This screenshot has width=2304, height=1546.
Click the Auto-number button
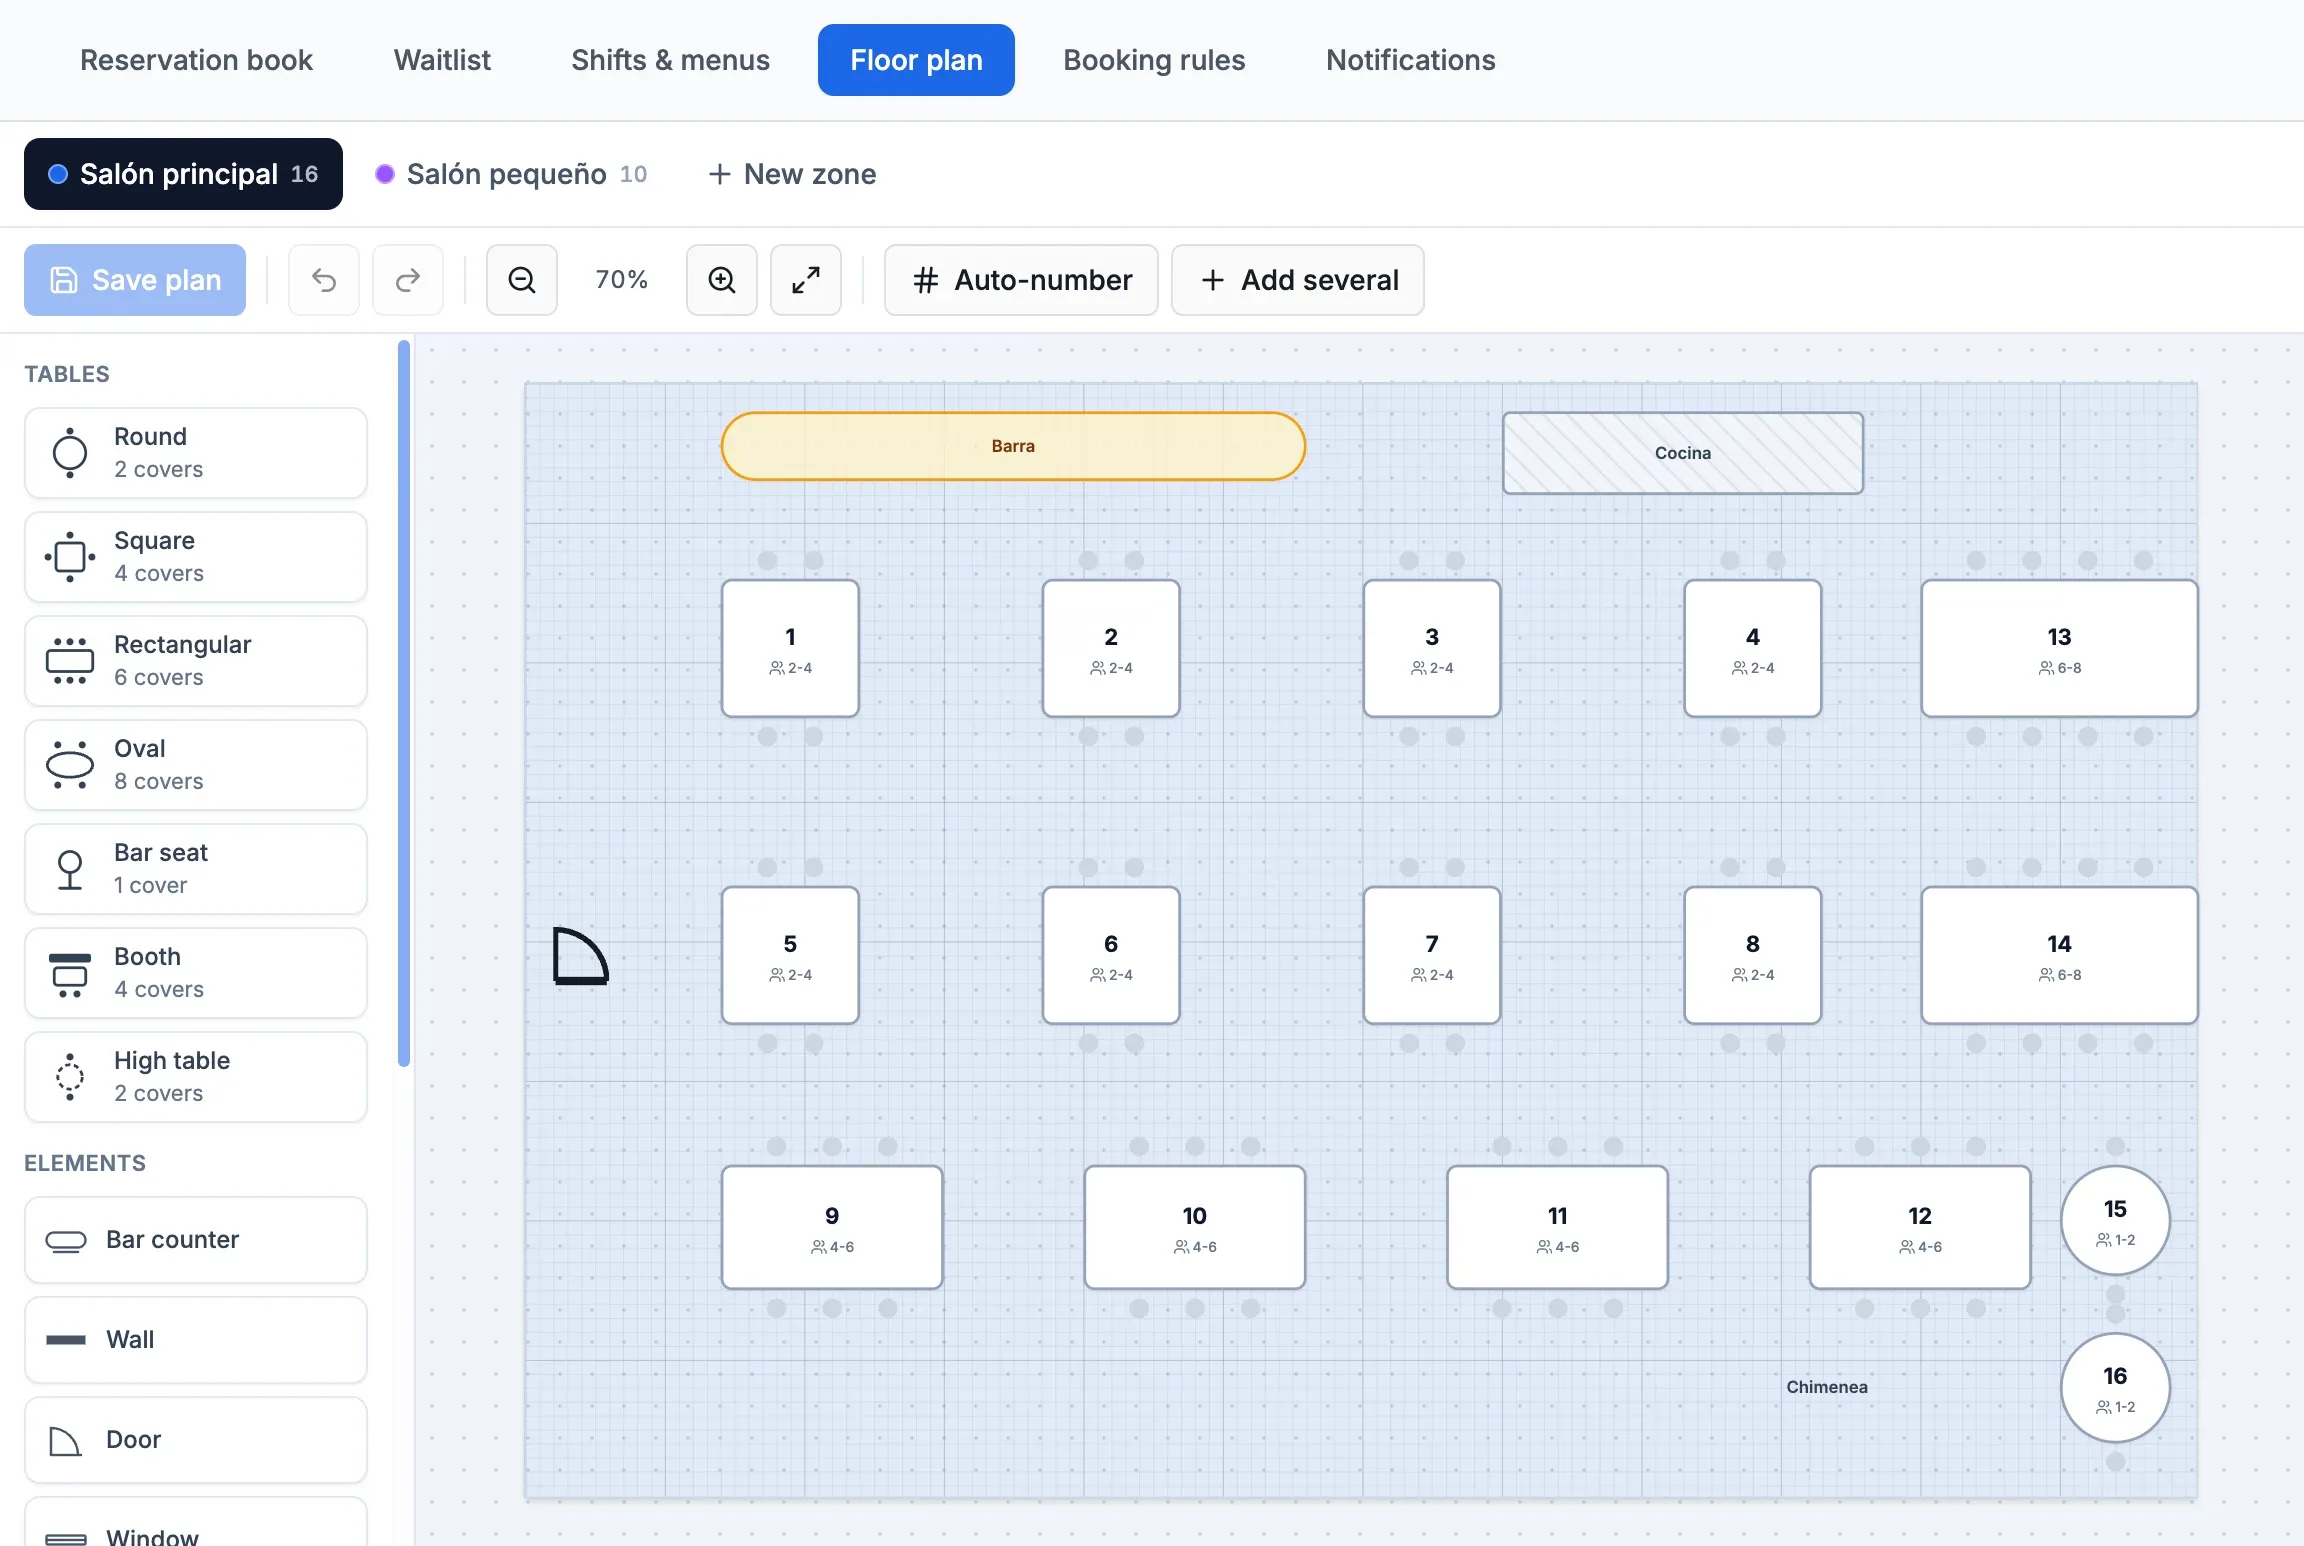pyautogui.click(x=1021, y=280)
